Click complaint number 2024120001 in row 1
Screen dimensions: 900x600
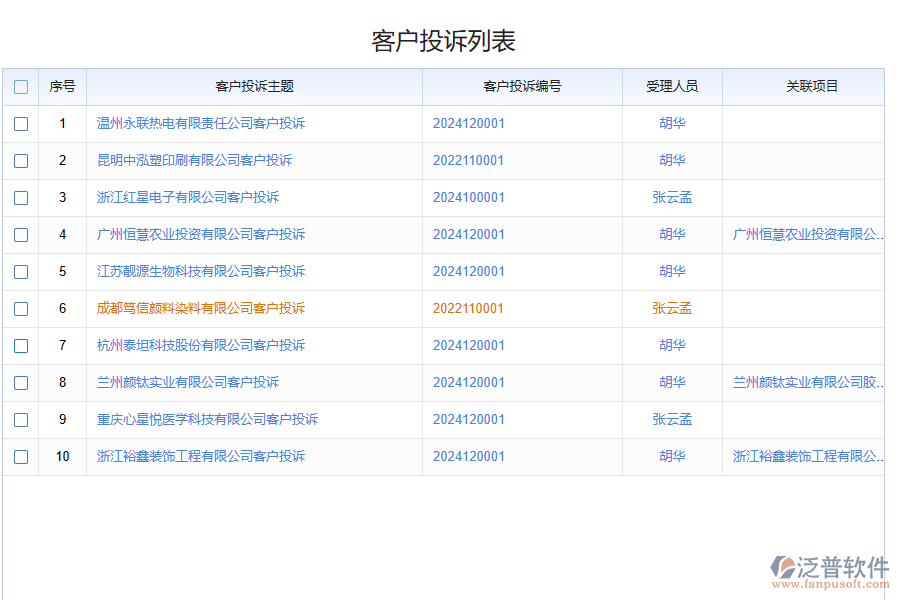click(470, 124)
